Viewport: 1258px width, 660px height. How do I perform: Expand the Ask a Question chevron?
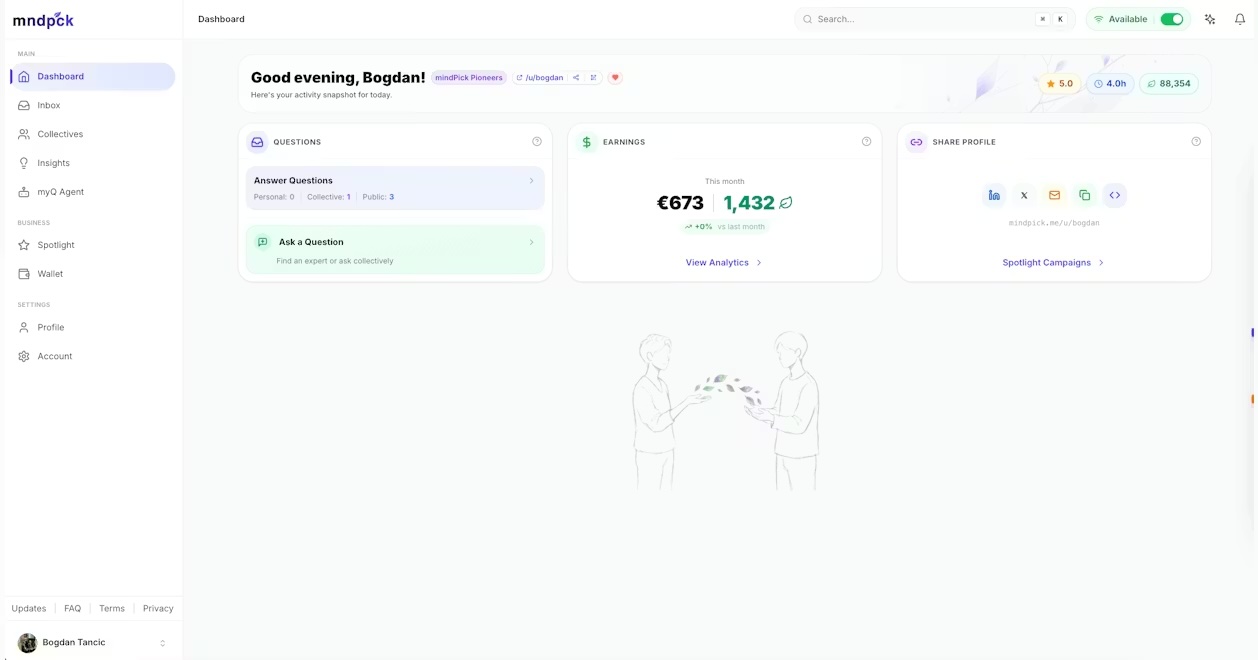pos(531,242)
